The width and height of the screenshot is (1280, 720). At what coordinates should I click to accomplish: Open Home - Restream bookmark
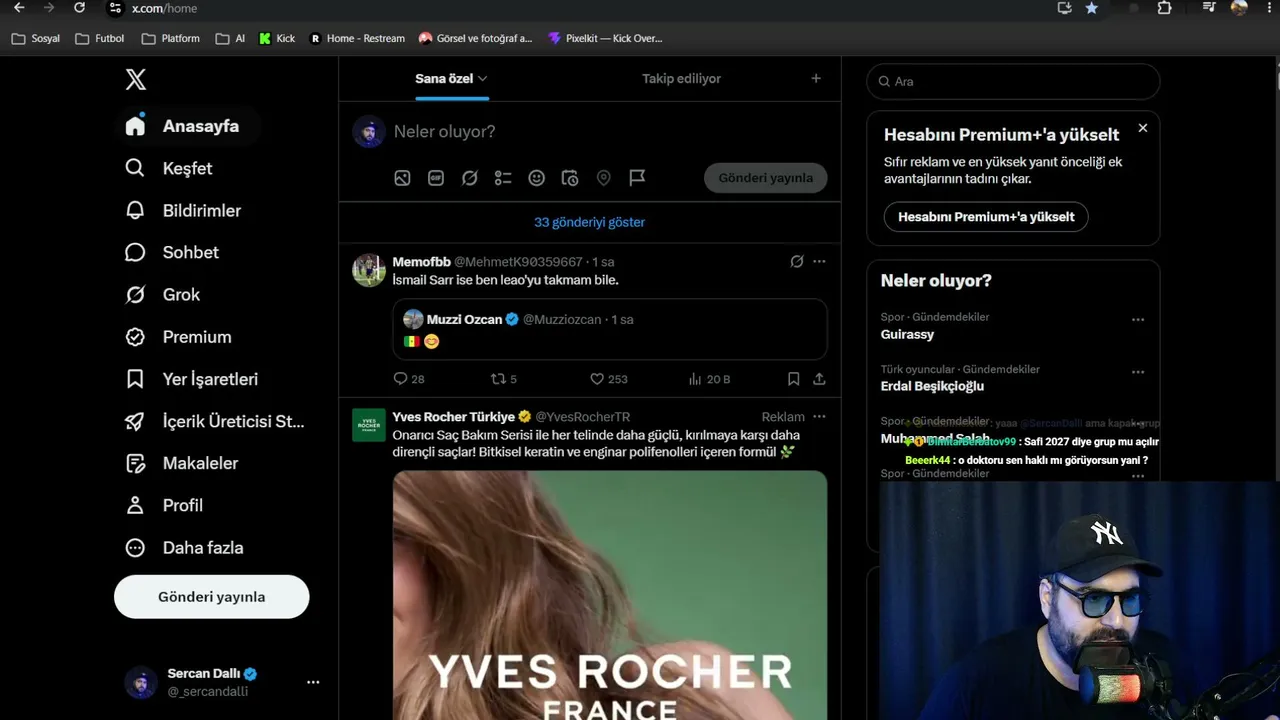[357, 38]
